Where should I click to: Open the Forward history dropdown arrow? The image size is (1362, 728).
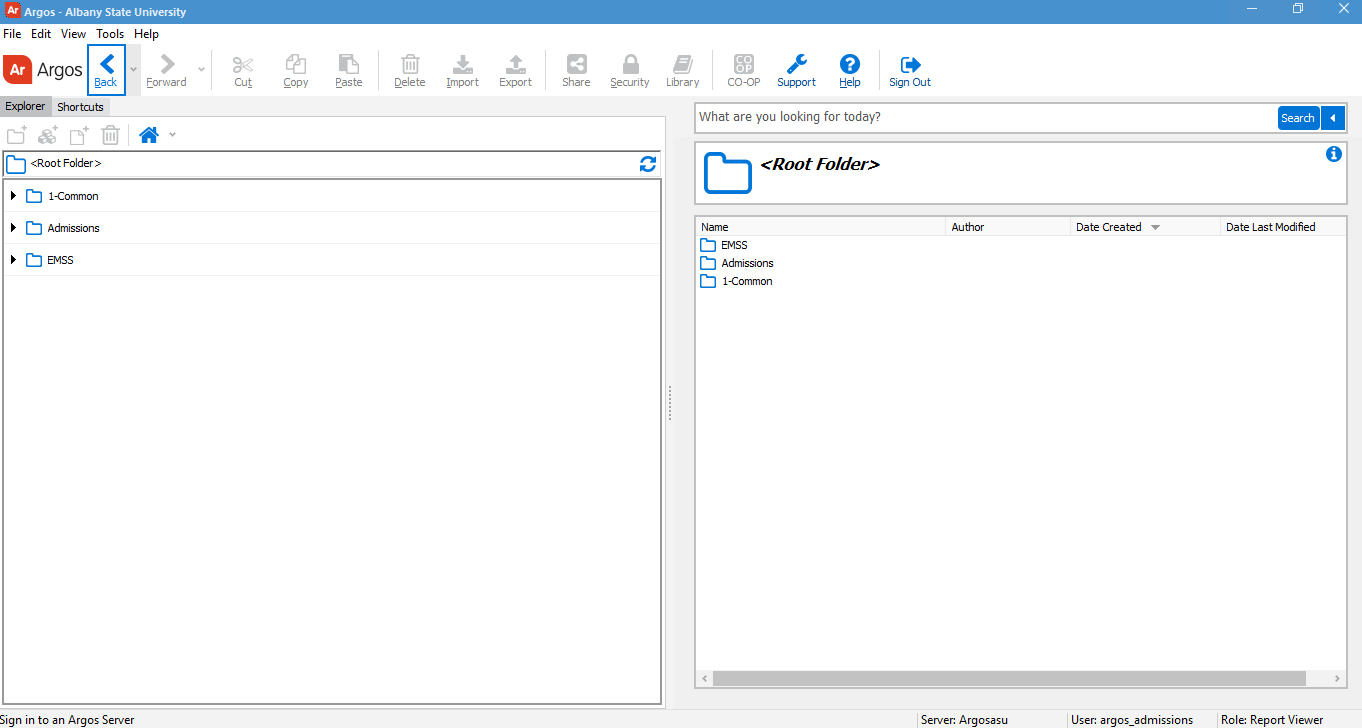201,70
